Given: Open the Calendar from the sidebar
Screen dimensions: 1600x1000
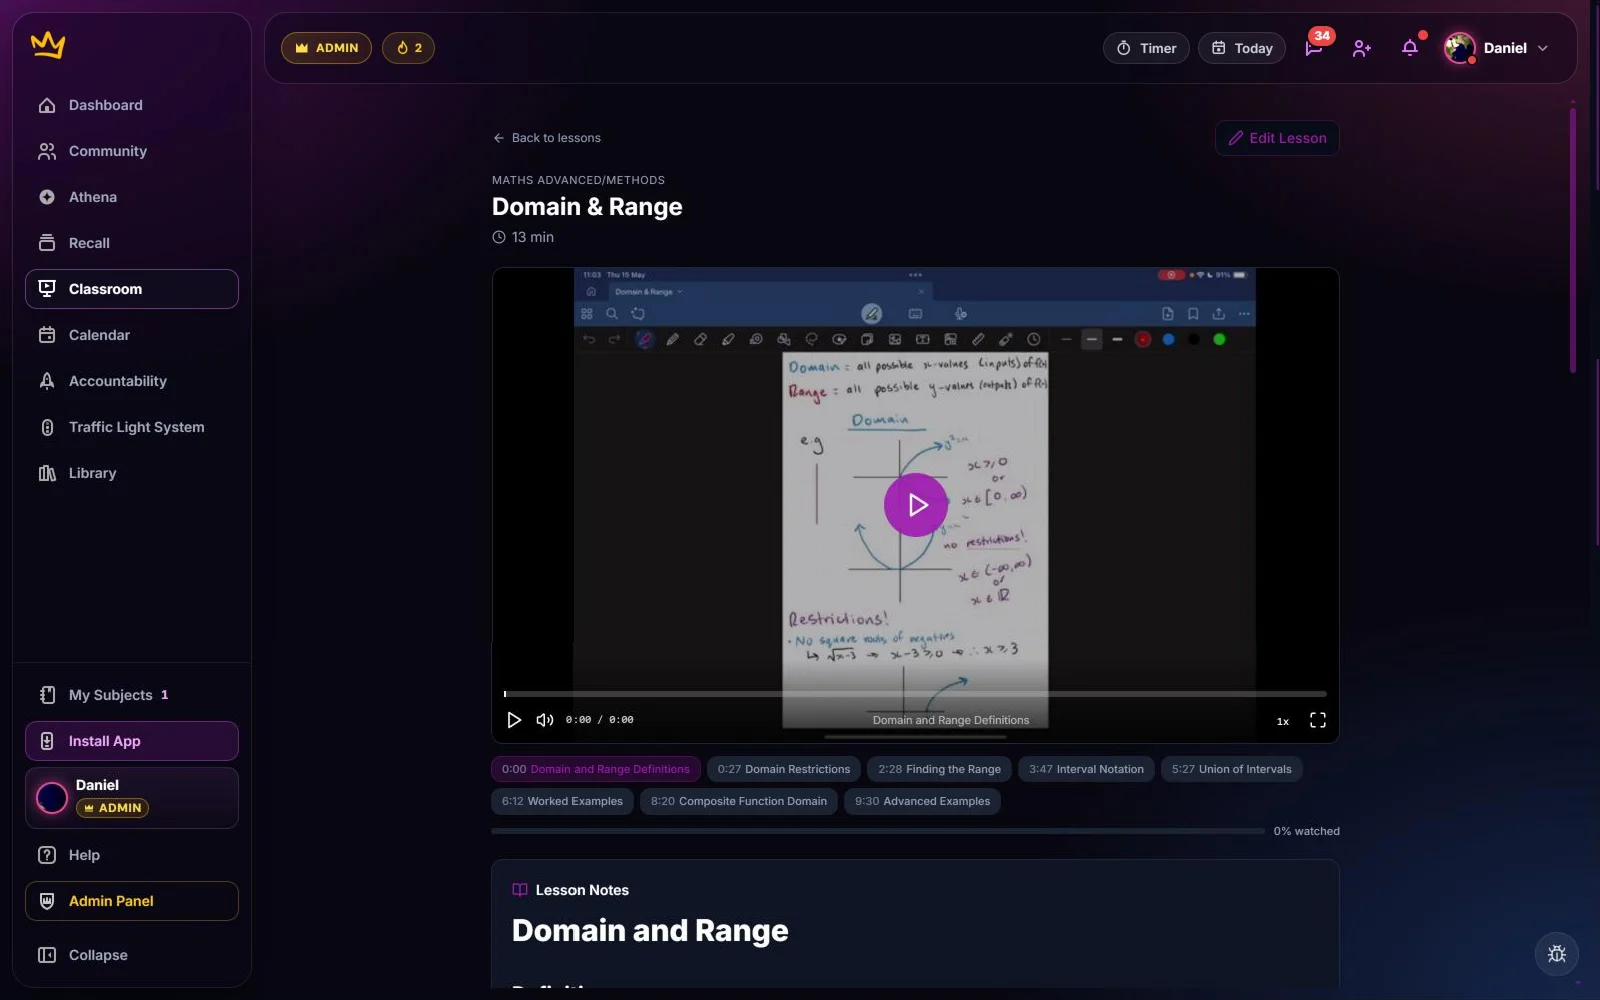Looking at the screenshot, I should tap(132, 335).
